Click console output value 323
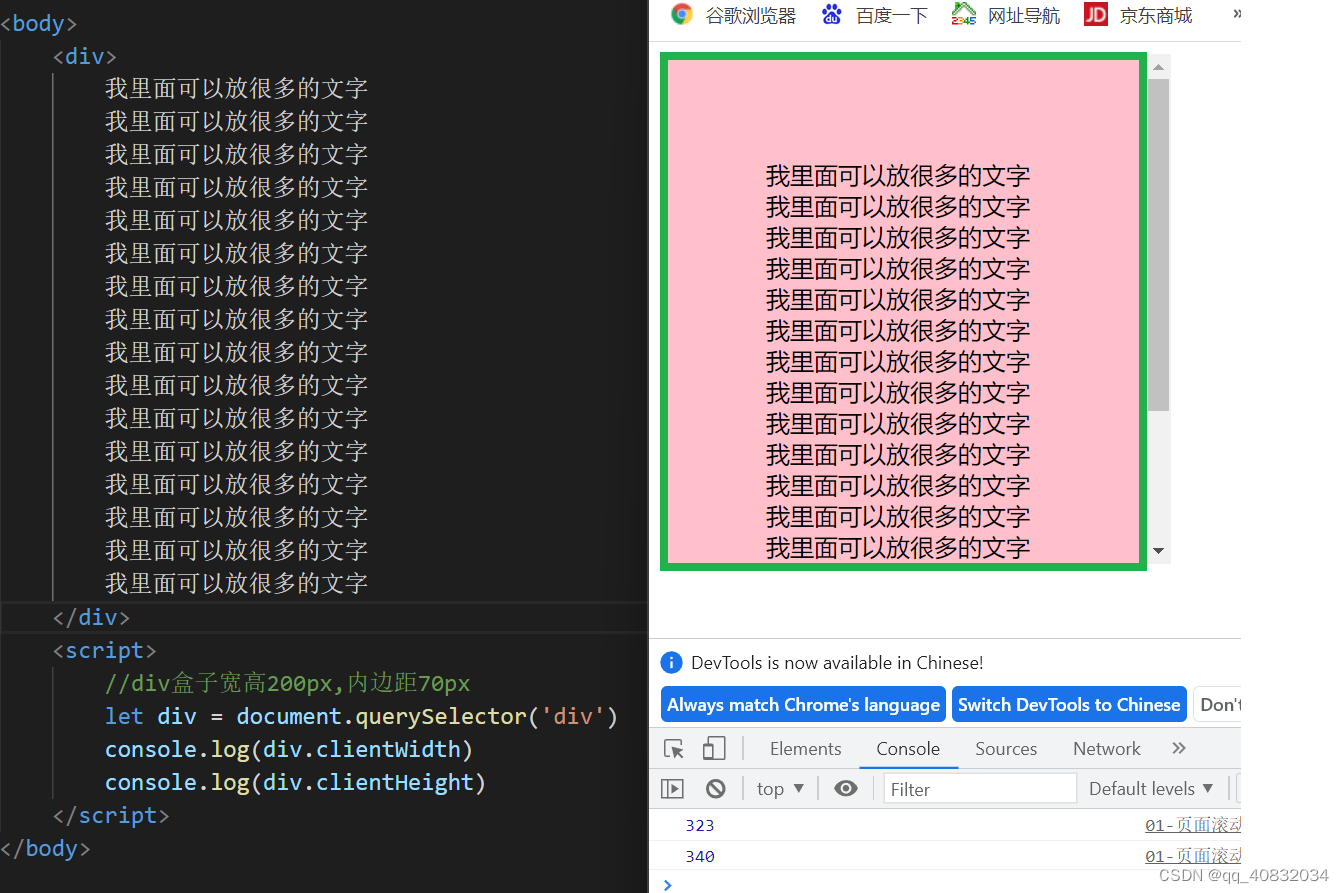This screenshot has width=1344, height=893. coord(700,825)
